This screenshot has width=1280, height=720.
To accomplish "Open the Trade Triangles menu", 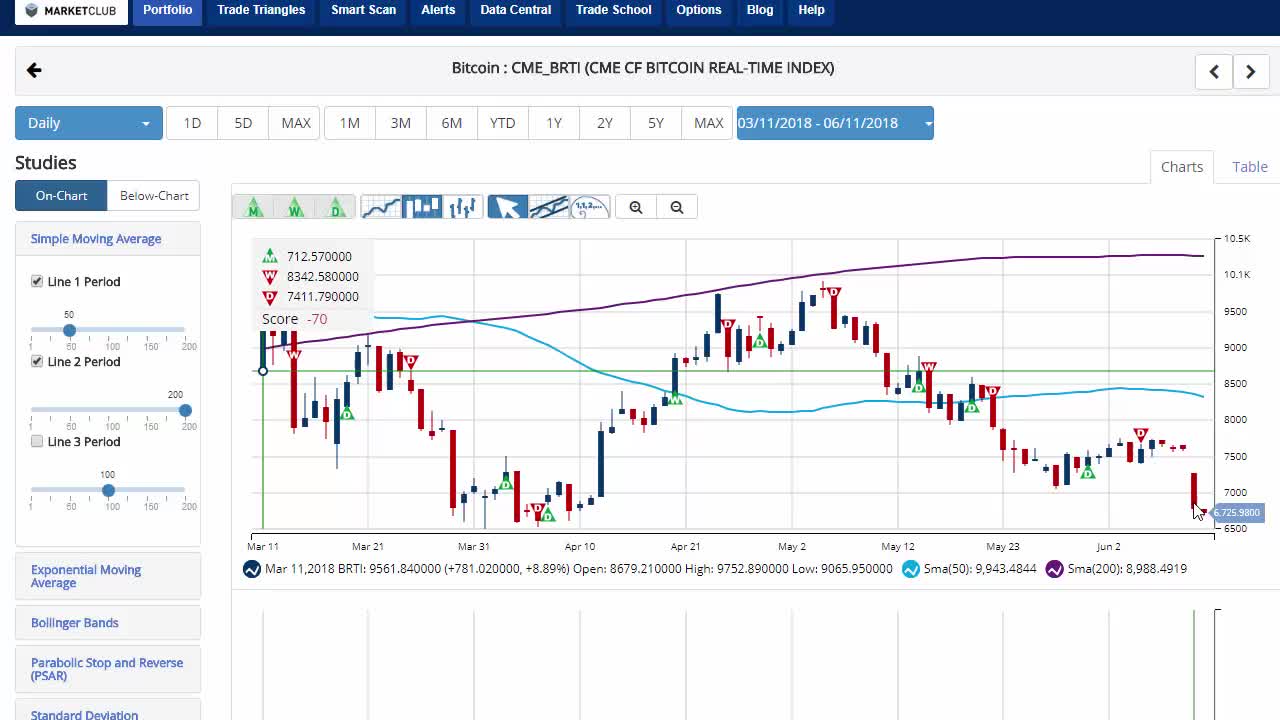I will [x=261, y=11].
